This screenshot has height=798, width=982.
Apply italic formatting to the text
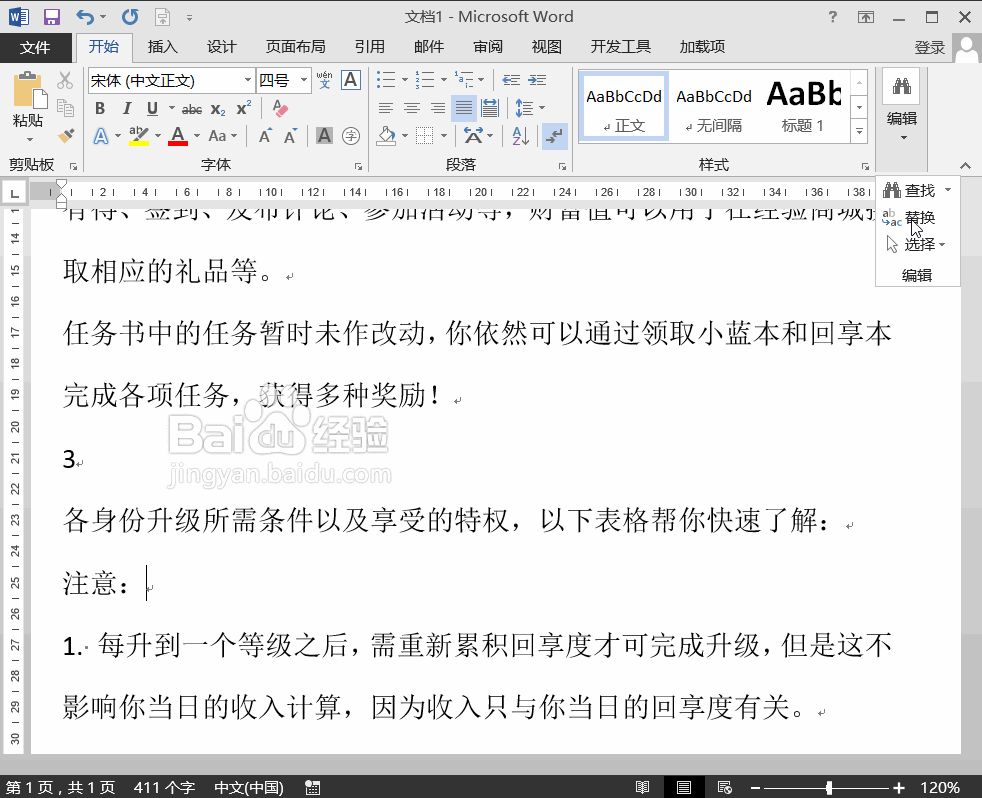128,107
